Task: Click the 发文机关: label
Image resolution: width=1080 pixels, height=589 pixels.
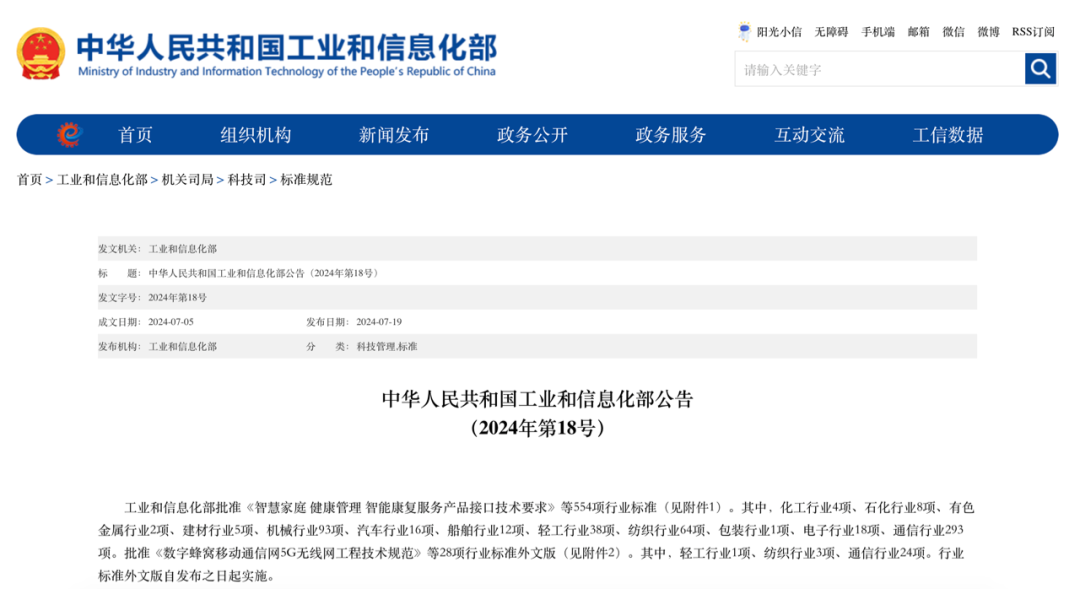Action: click(x=118, y=249)
